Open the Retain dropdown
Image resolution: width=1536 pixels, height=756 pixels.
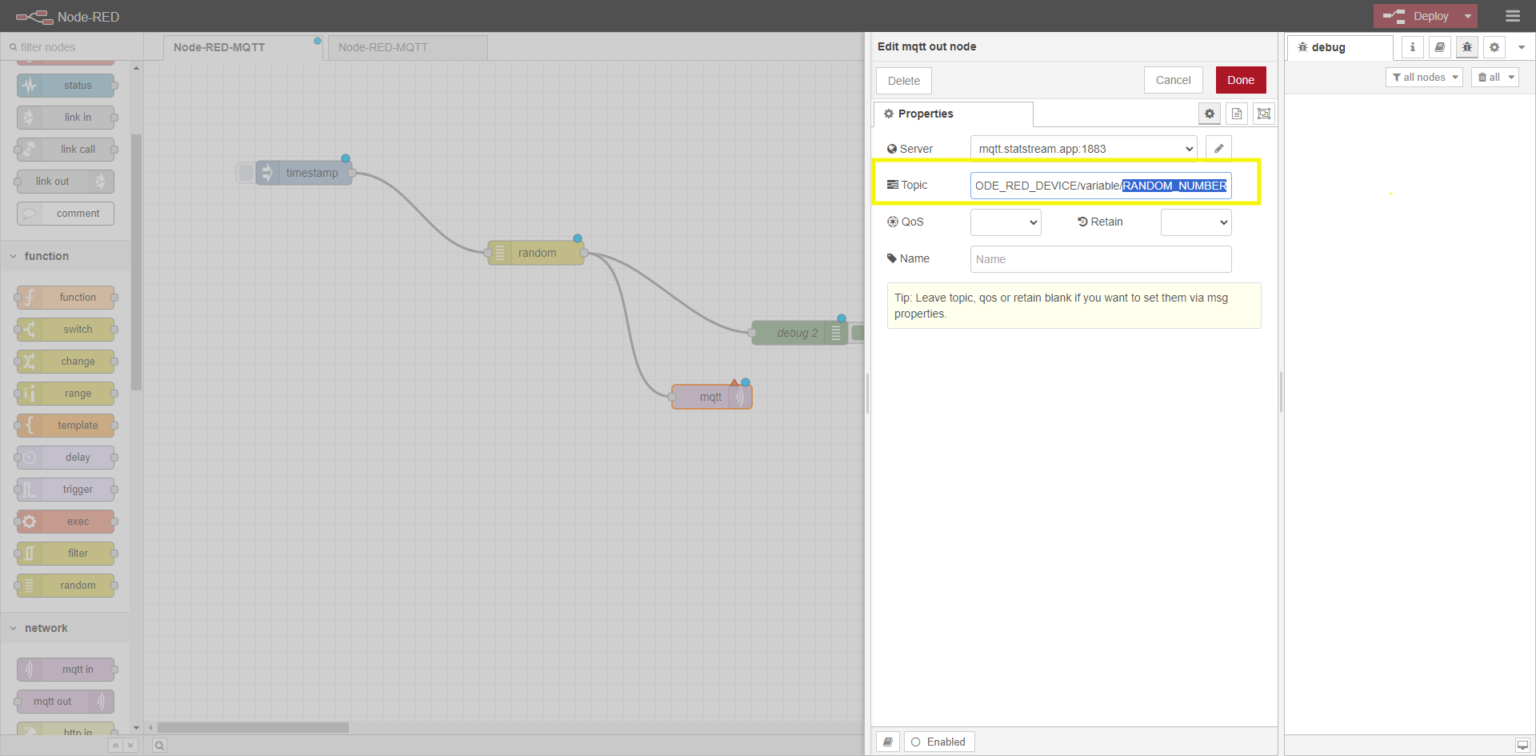pos(1195,222)
